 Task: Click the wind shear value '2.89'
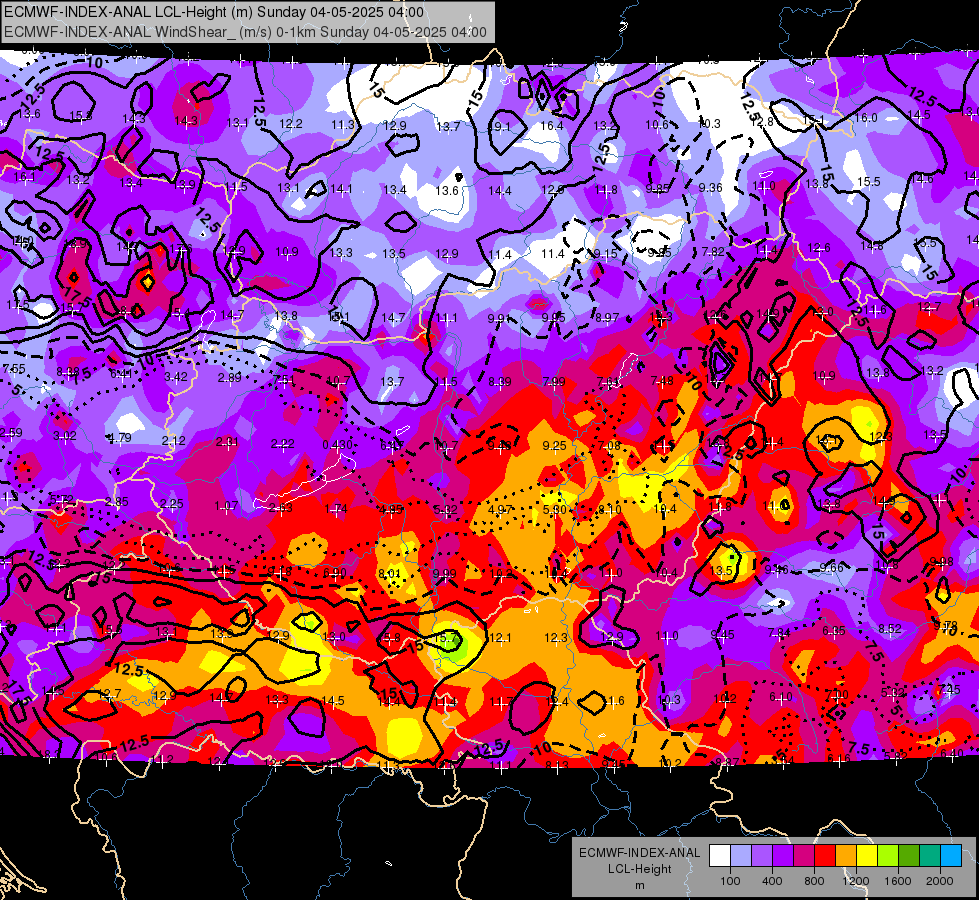(229, 378)
